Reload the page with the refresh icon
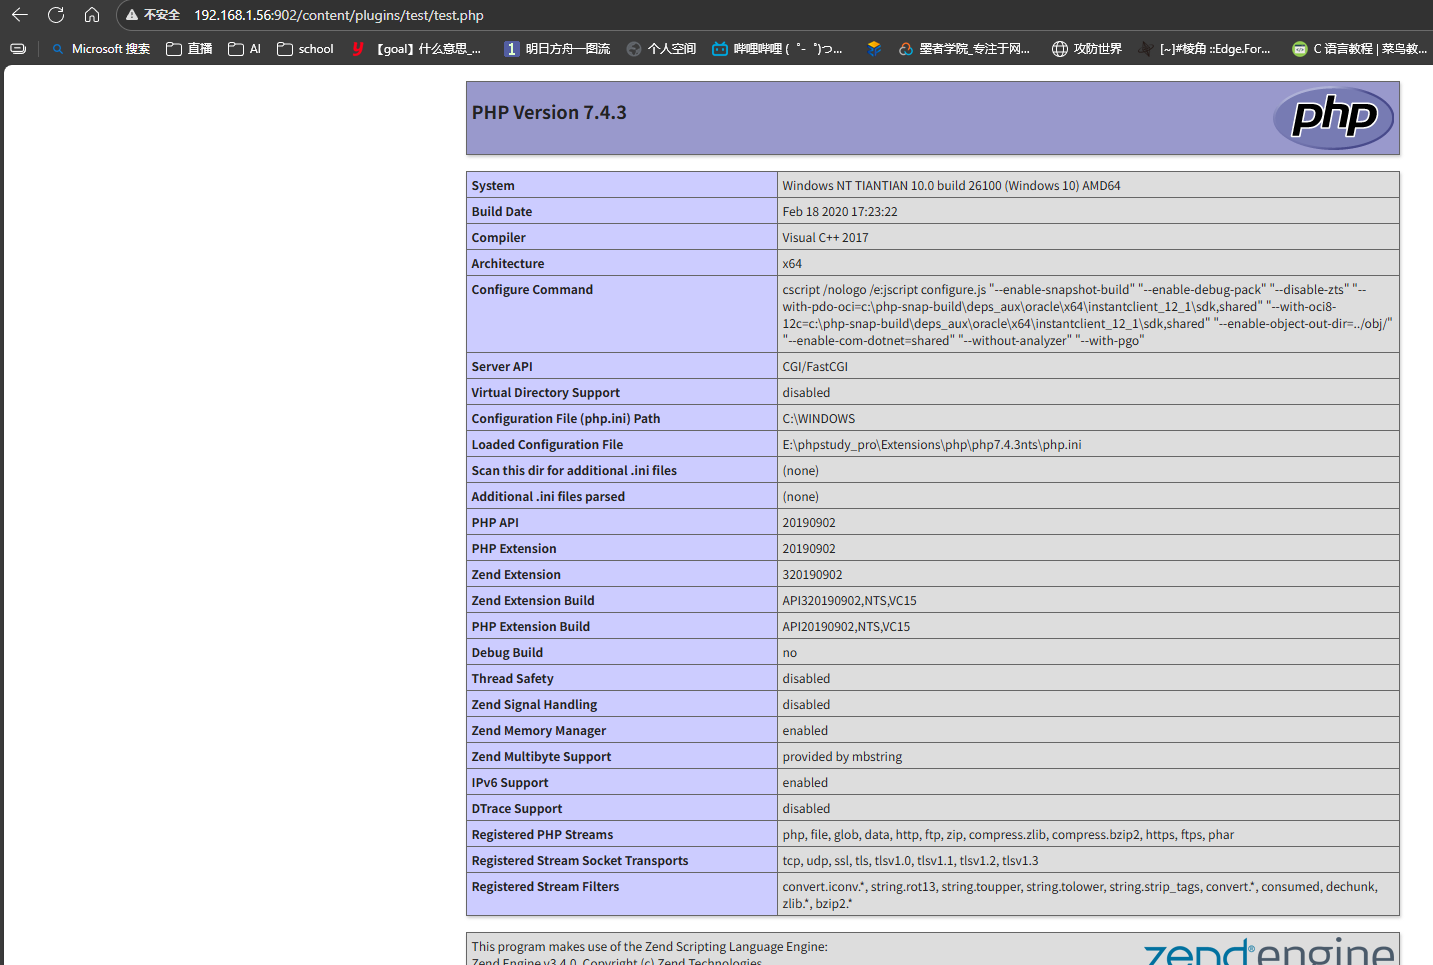Viewport: 1433px width, 965px height. [x=56, y=15]
